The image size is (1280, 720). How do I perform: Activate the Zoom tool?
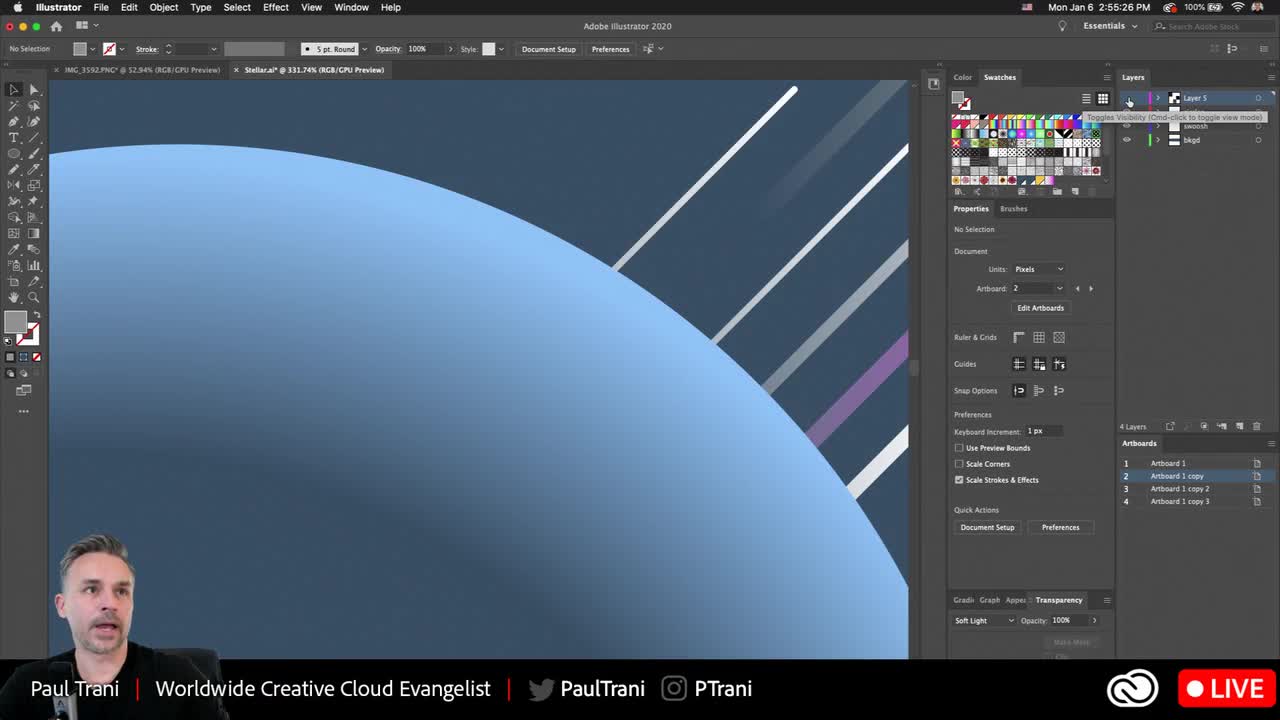pyautogui.click(x=33, y=299)
